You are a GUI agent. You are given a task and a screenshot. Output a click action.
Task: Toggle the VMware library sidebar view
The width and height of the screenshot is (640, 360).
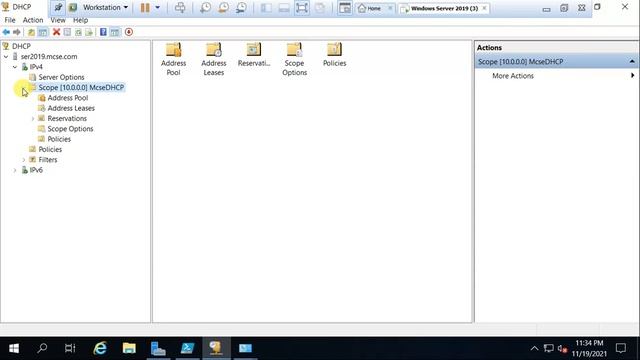coord(266,8)
